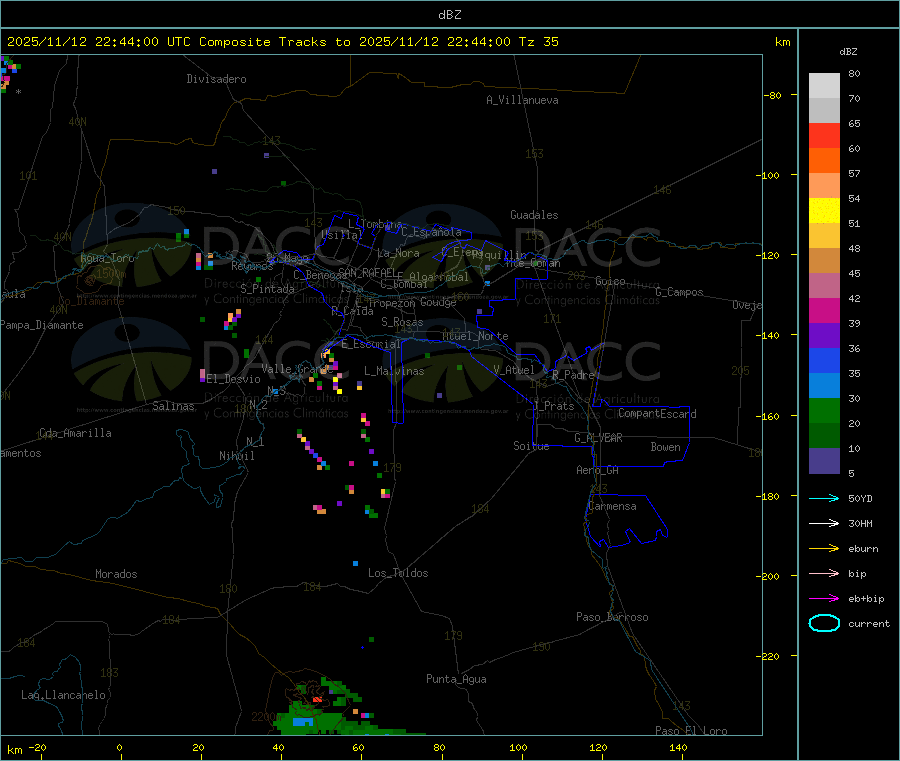Click the A_Villanueva map label
Image resolution: width=900 pixels, height=761 pixels.
click(522, 100)
